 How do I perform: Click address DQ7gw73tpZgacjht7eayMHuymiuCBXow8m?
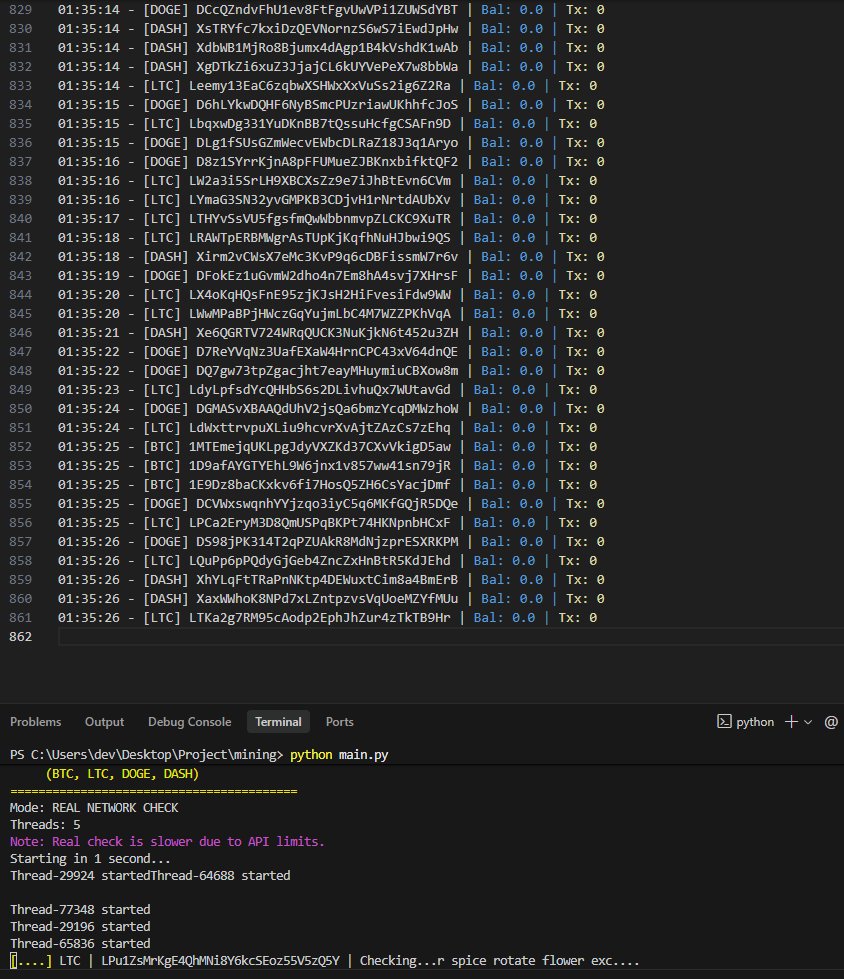327,371
